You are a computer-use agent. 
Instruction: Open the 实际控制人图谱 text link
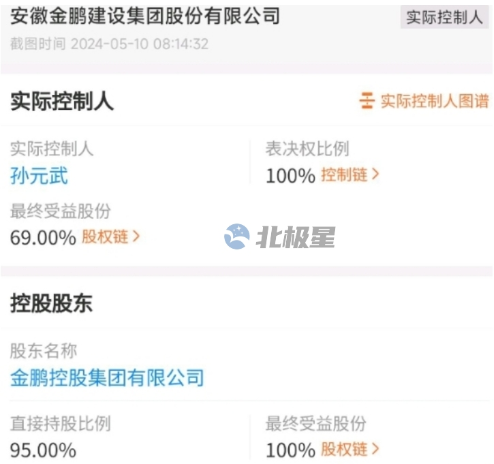pyautogui.click(x=435, y=101)
